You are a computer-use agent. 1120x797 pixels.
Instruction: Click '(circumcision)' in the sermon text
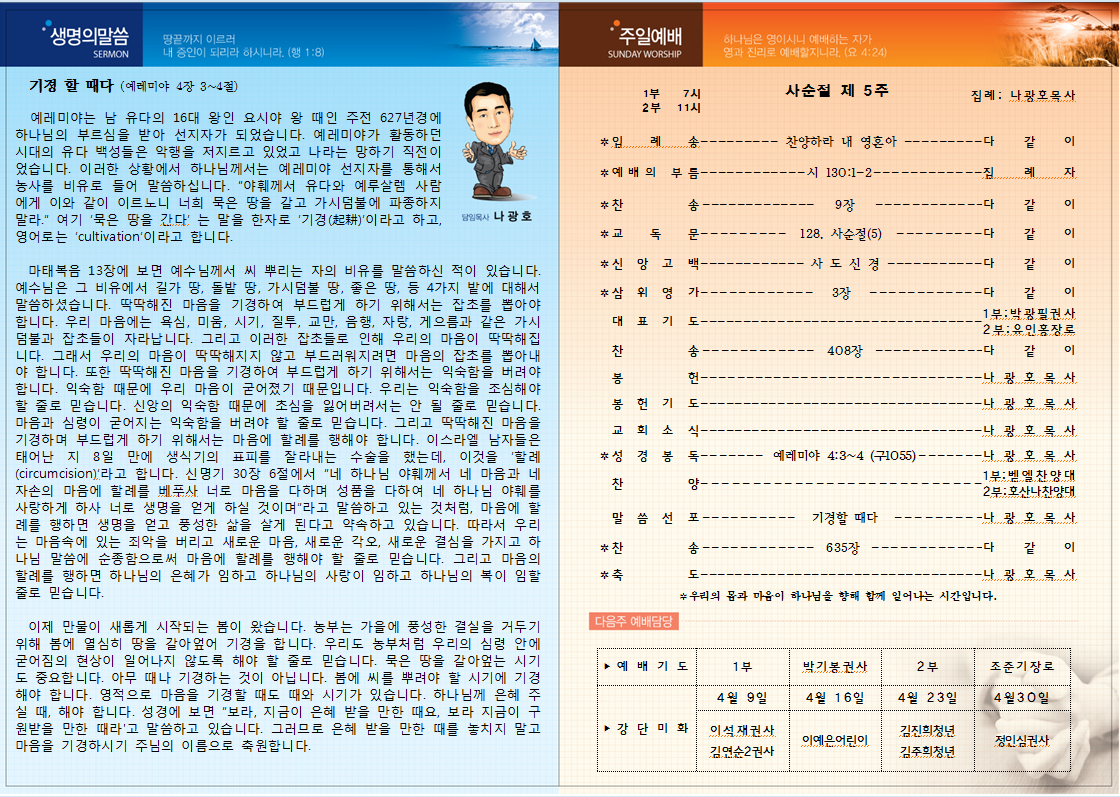click(56, 473)
